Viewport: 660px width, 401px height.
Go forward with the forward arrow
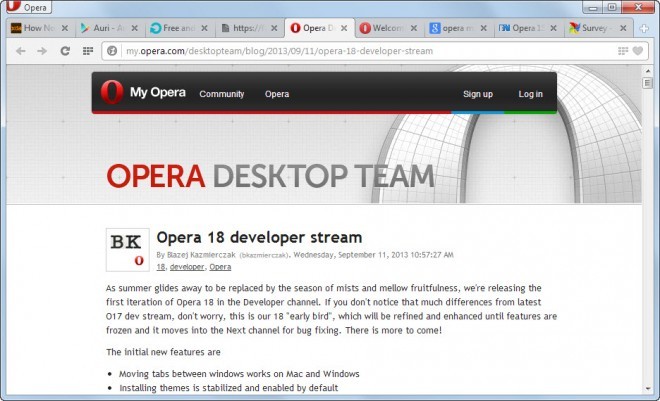tap(42, 51)
